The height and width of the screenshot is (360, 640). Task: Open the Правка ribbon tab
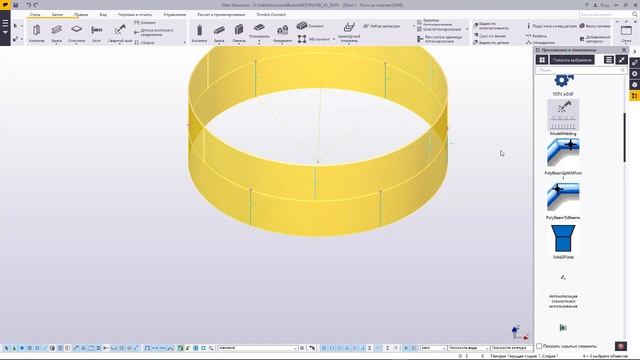pyautogui.click(x=81, y=14)
